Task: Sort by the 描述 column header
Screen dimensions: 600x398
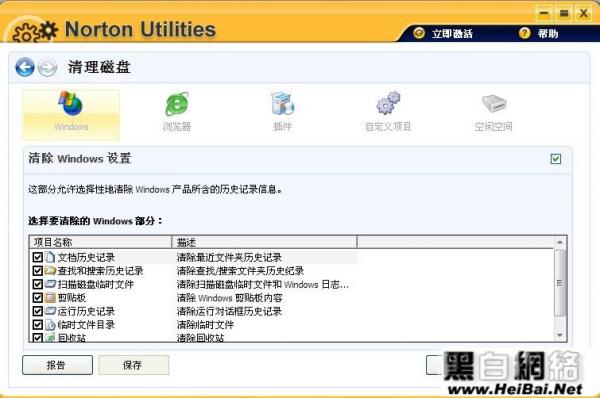Action: tap(264, 242)
